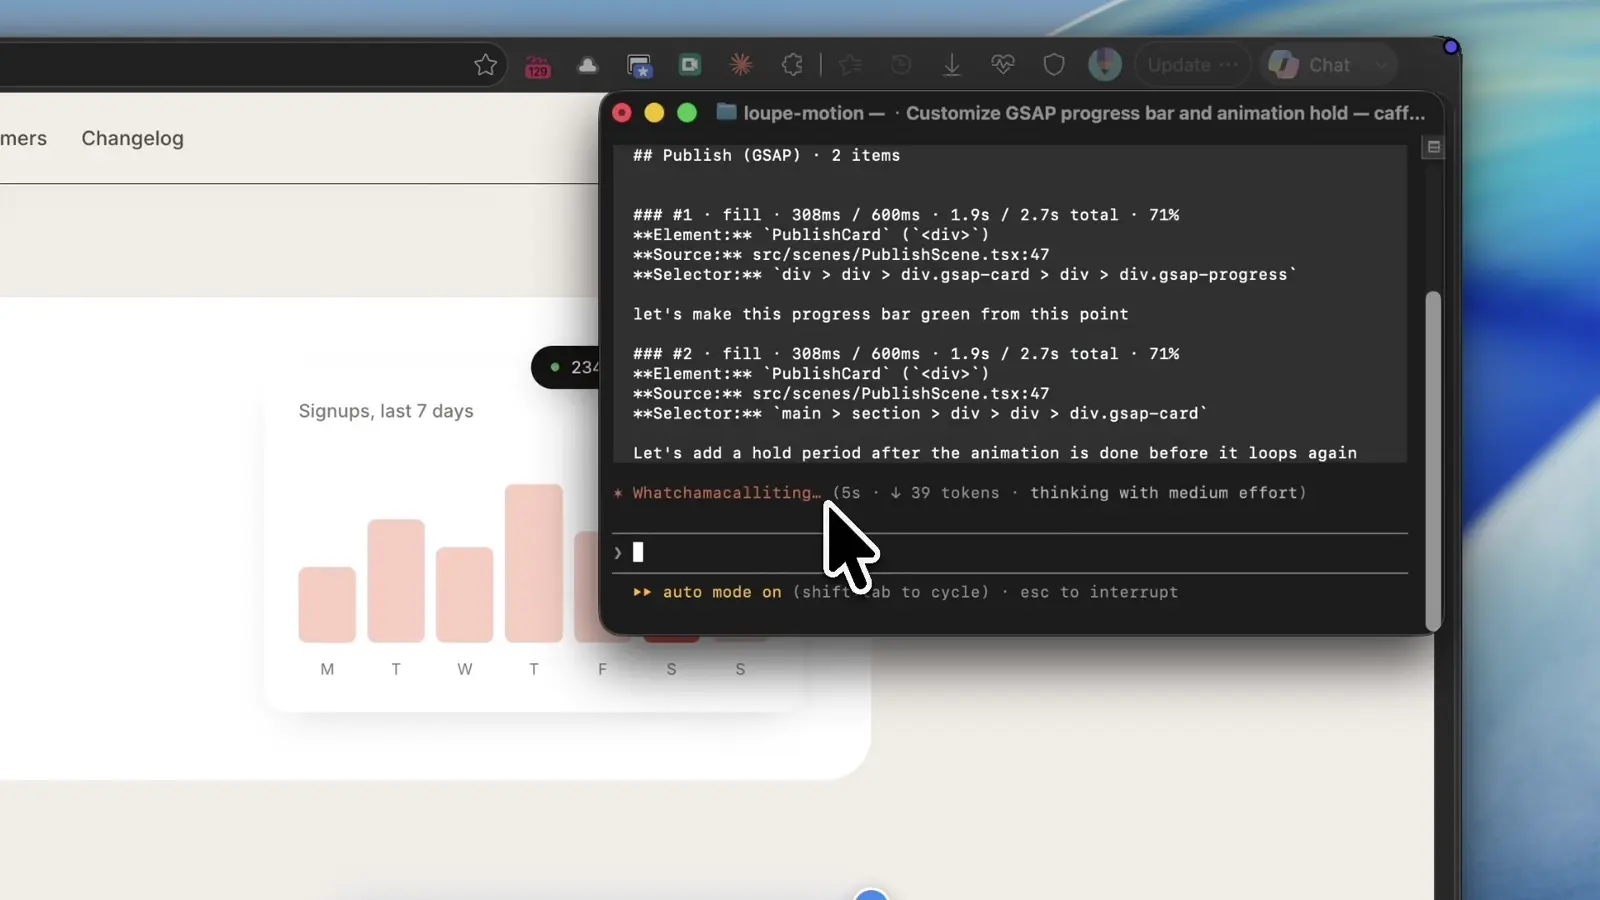This screenshot has height=900, width=1600.
Task: Click the green video camera extension
Action: pyautogui.click(x=690, y=65)
